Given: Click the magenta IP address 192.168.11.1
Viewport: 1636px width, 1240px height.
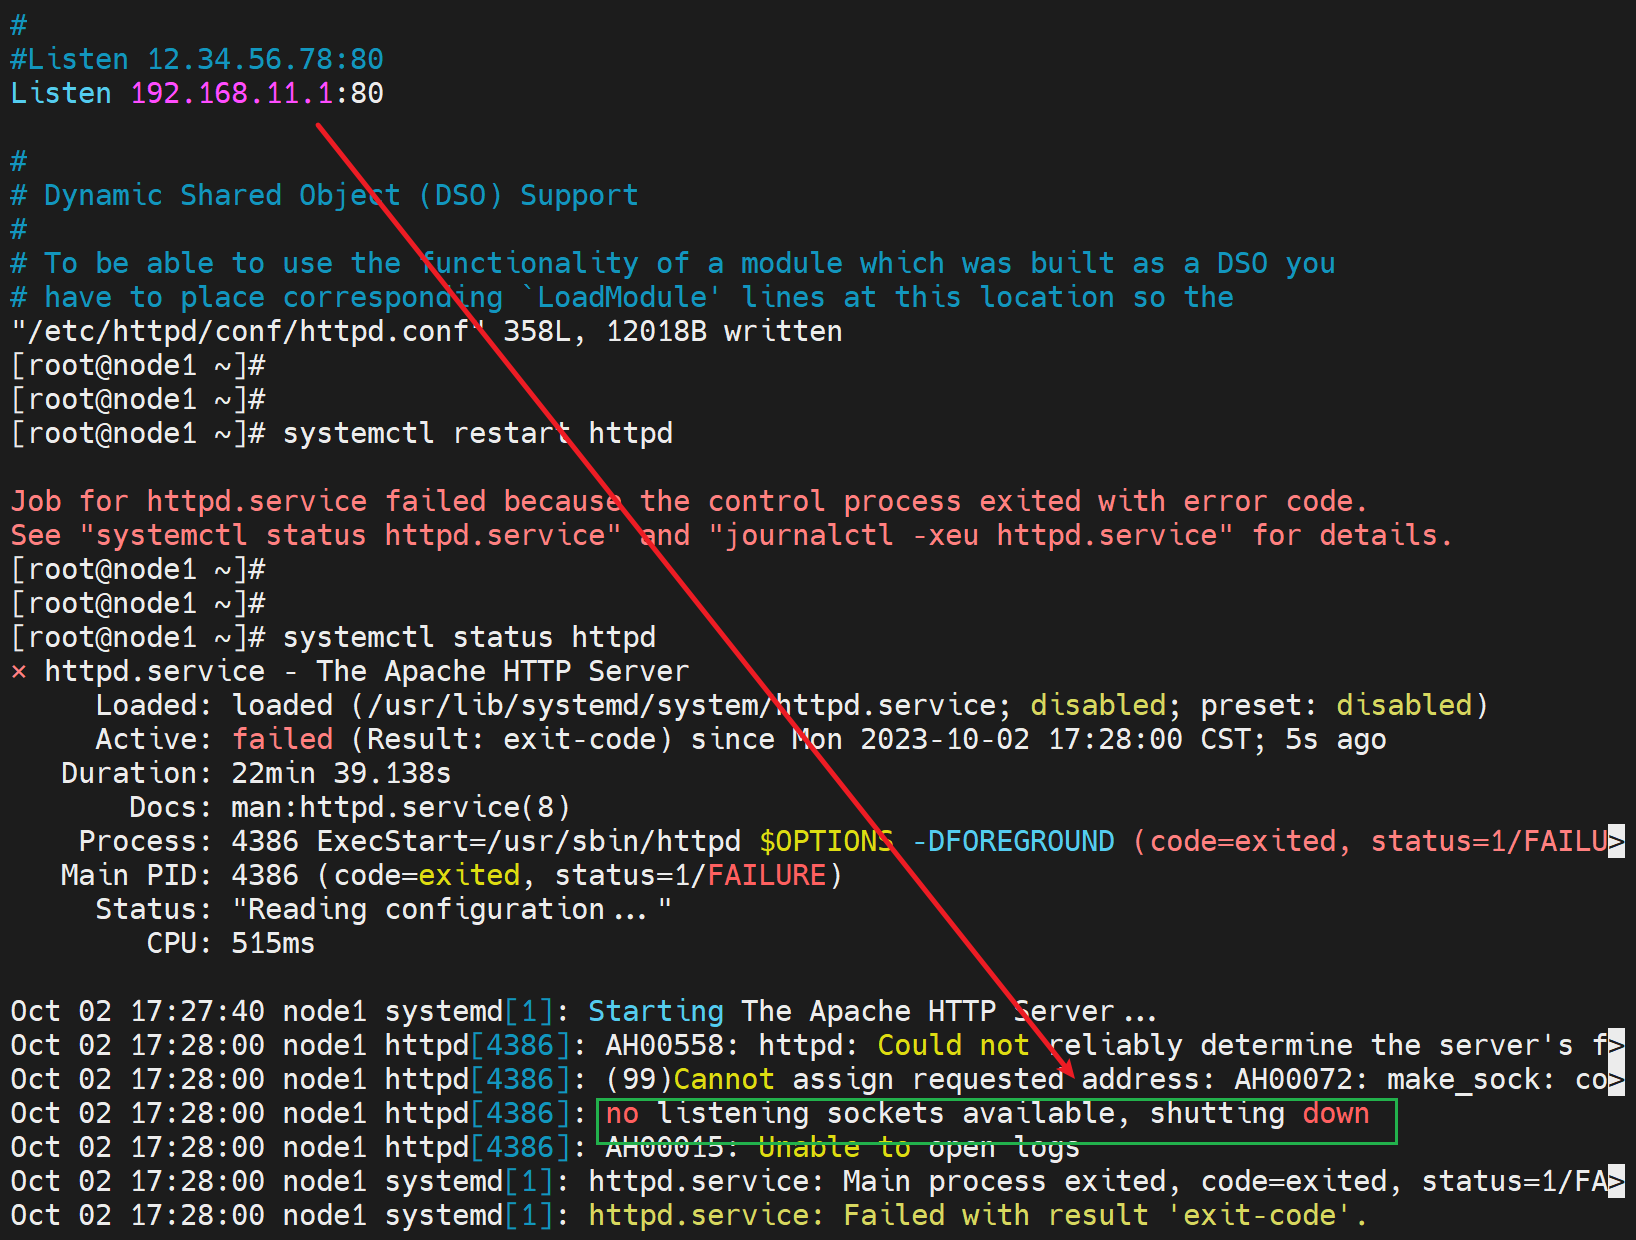Looking at the screenshot, I should (x=231, y=94).
